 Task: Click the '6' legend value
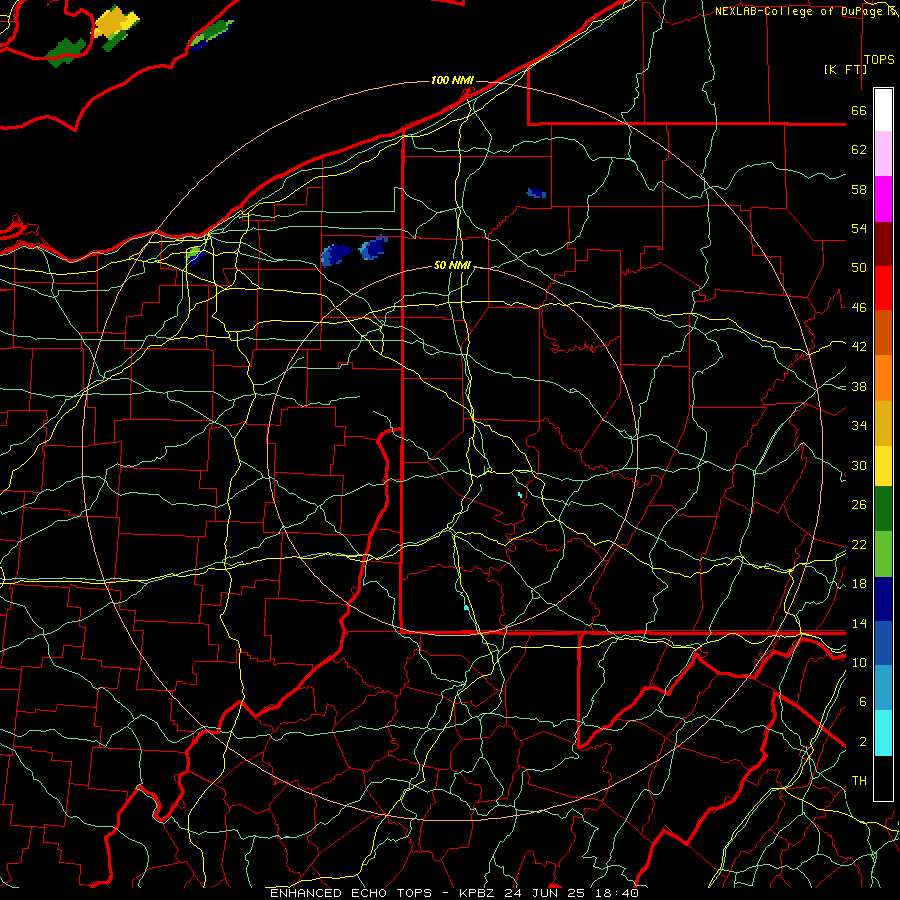863,702
